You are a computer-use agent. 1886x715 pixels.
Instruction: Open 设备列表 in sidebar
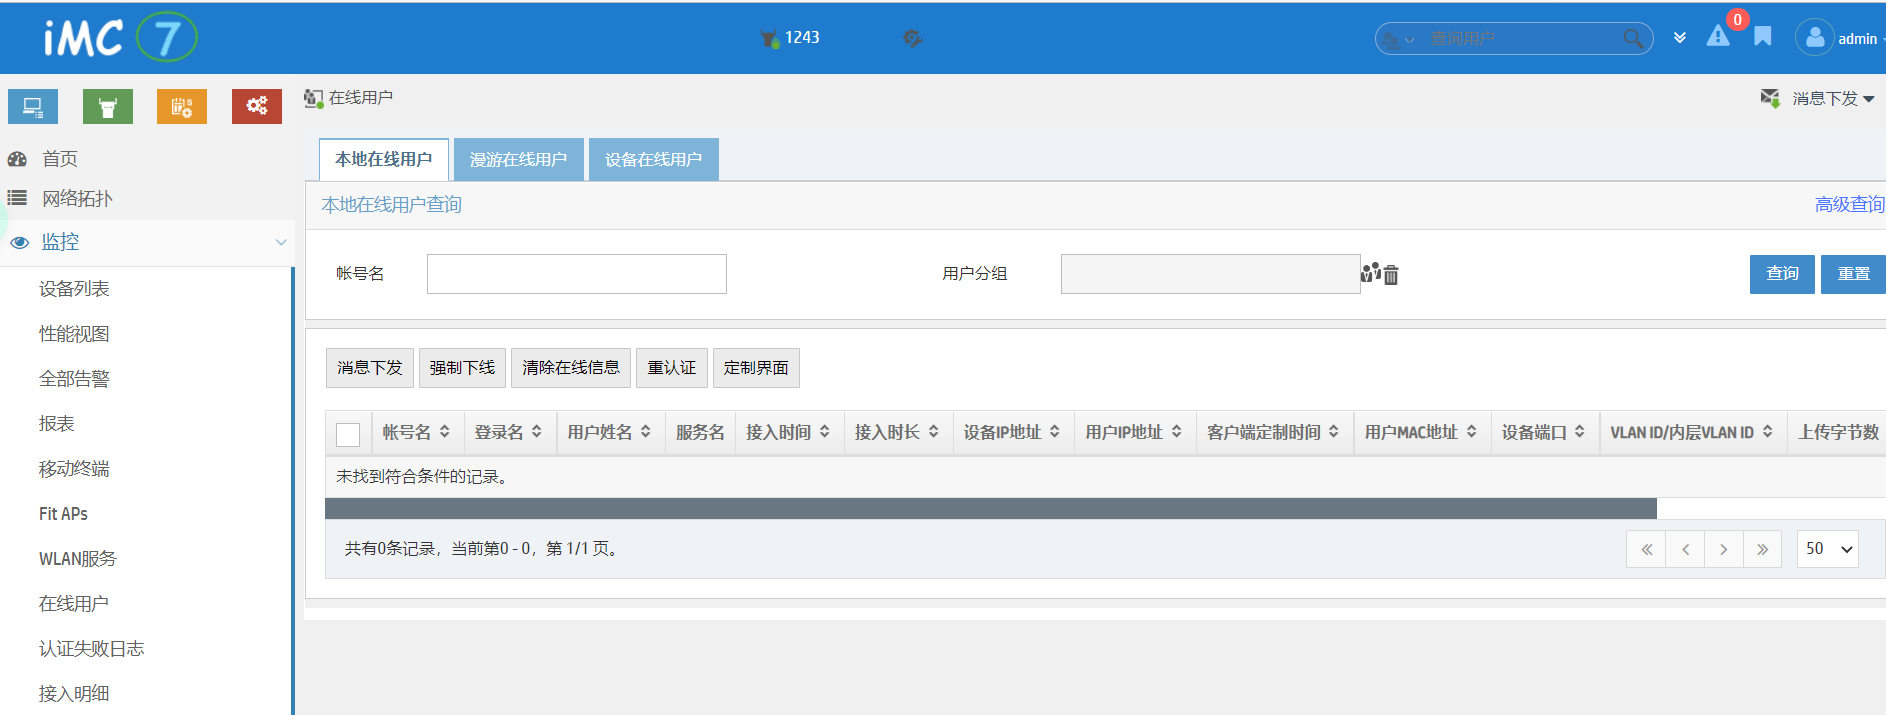pos(74,289)
